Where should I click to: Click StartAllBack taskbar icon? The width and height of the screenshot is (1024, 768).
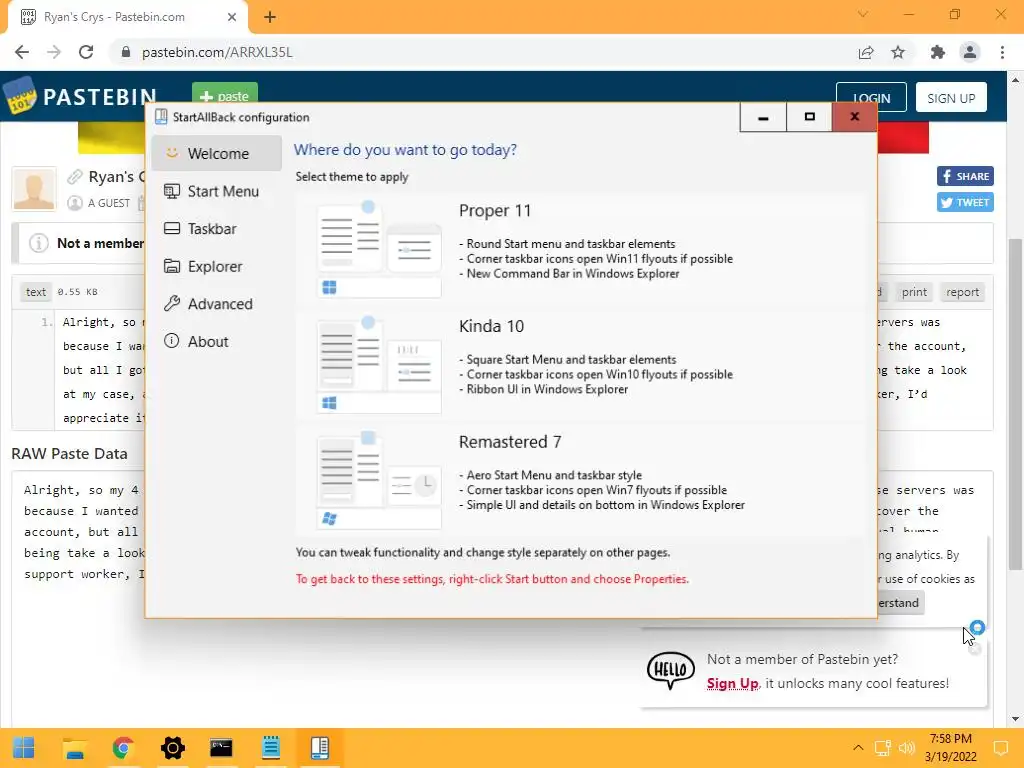point(320,748)
